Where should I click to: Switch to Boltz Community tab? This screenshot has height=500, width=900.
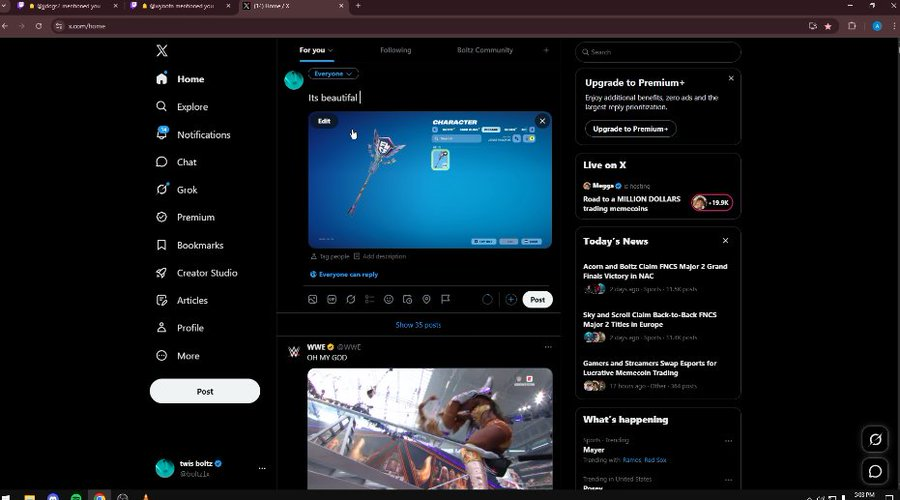[485, 50]
